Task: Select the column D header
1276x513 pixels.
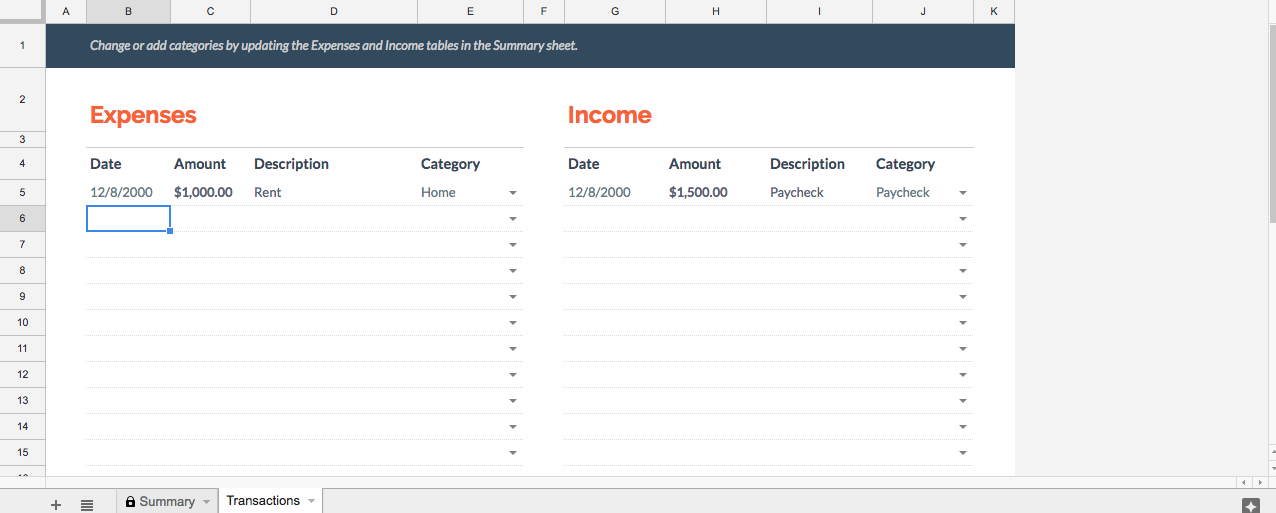Action: [x=333, y=11]
